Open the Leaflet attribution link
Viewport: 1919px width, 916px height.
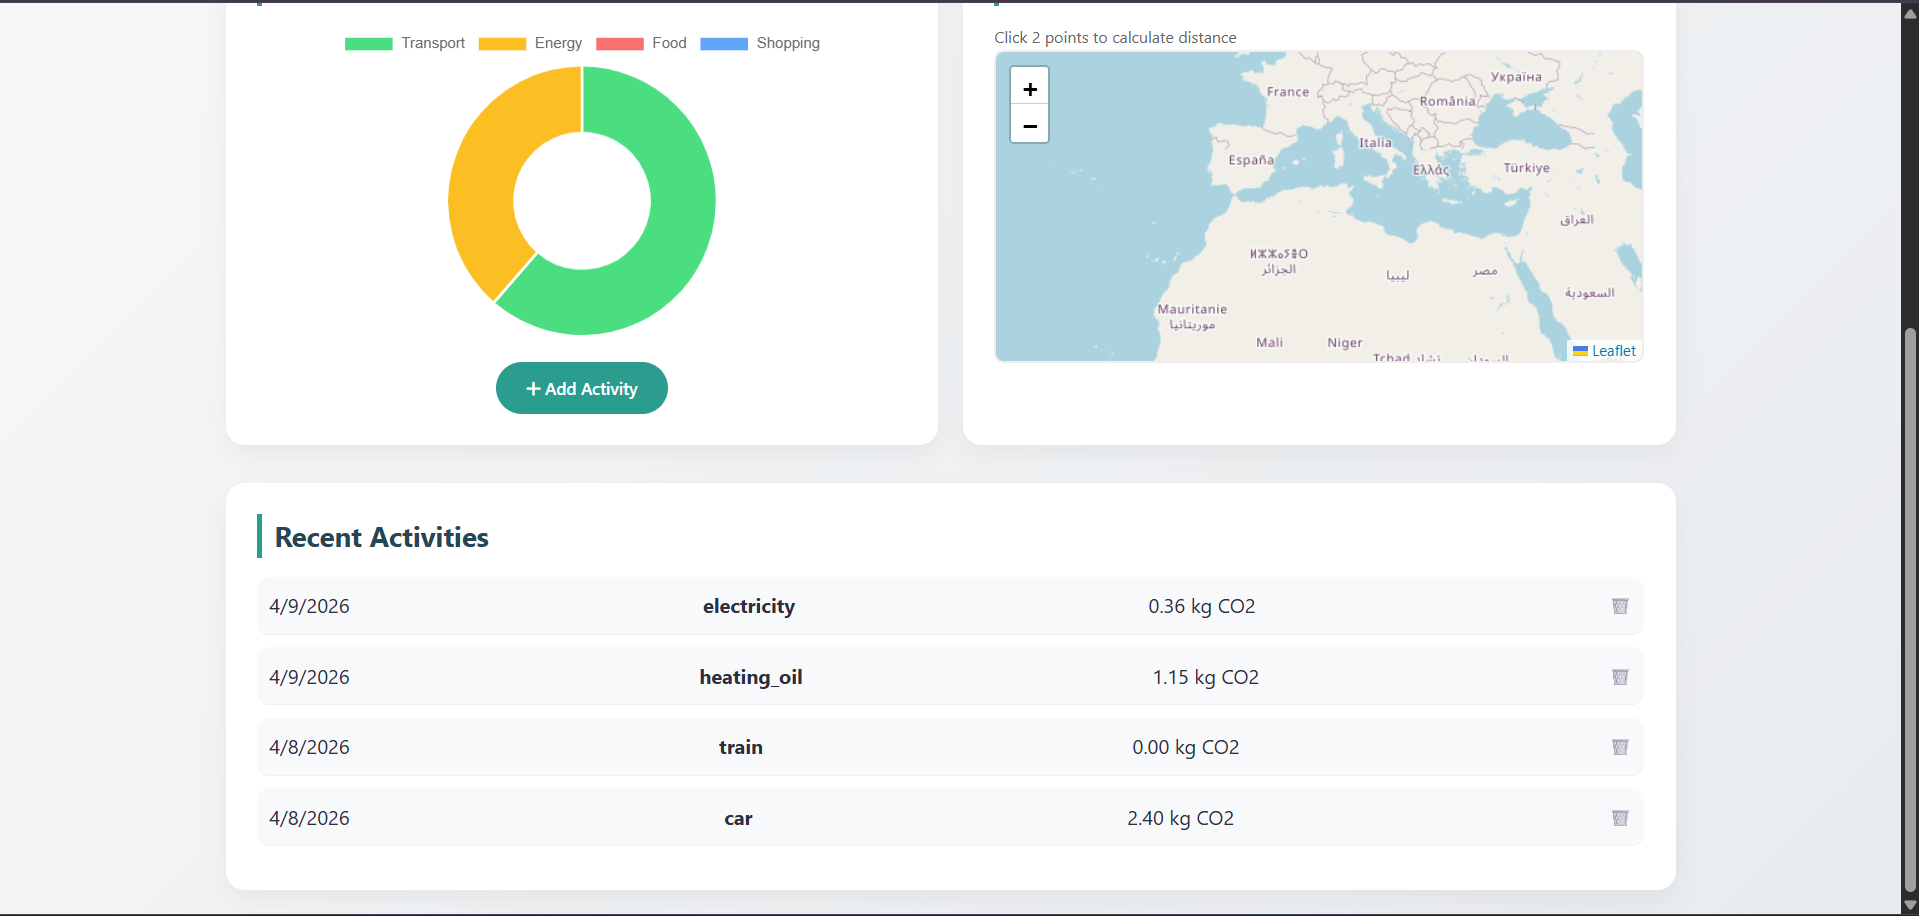pyautogui.click(x=1613, y=351)
